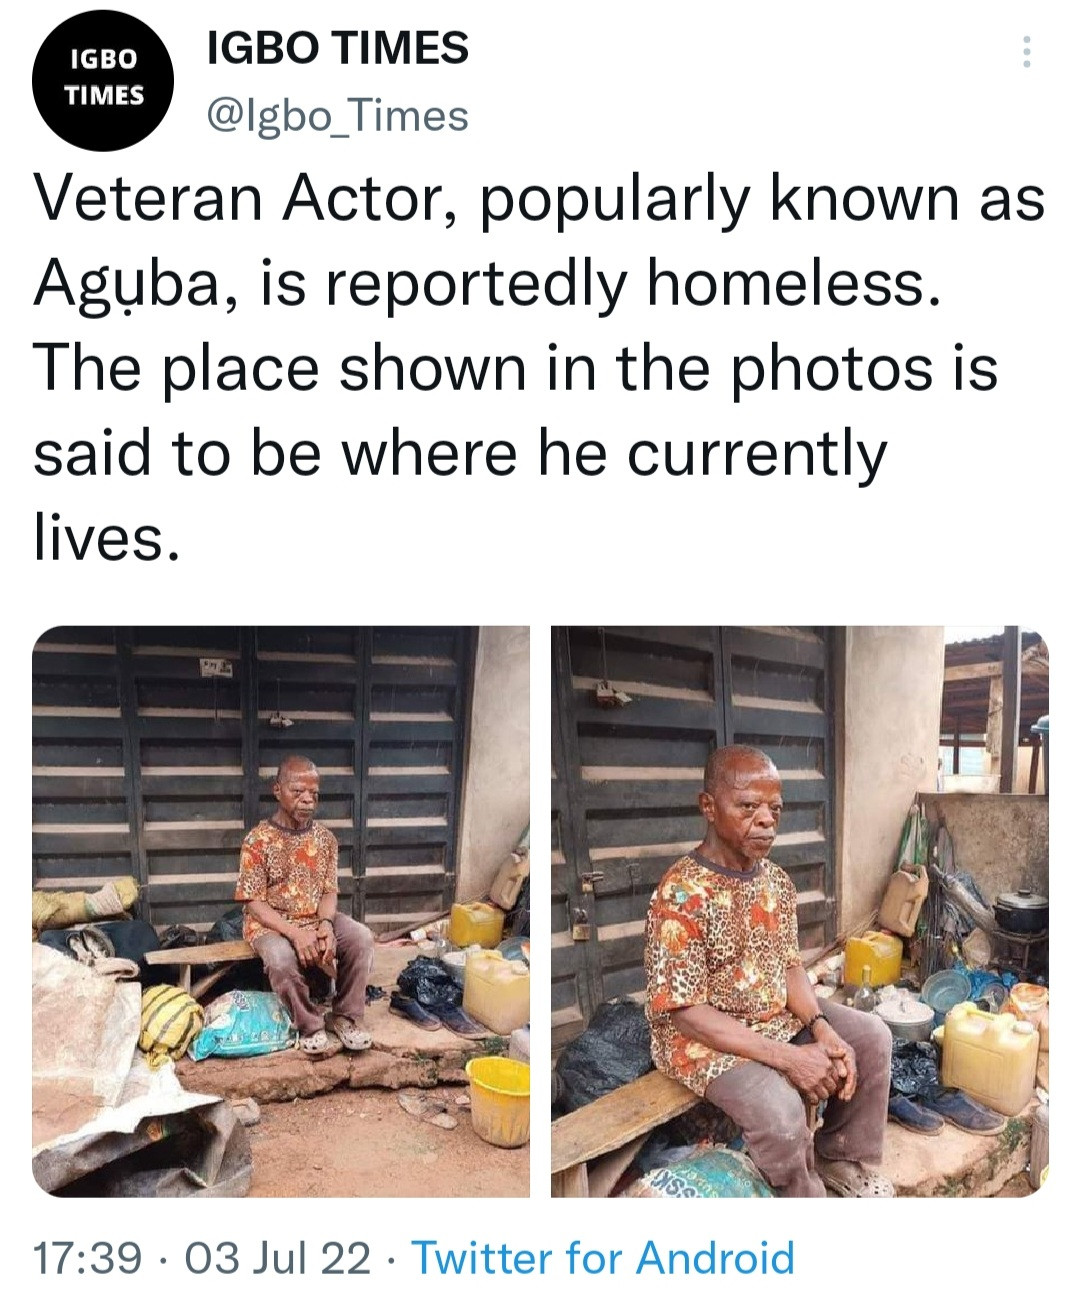Click the Twitter for Android source link
Image resolution: width=1080 pixels, height=1290 pixels.
pos(603,1257)
